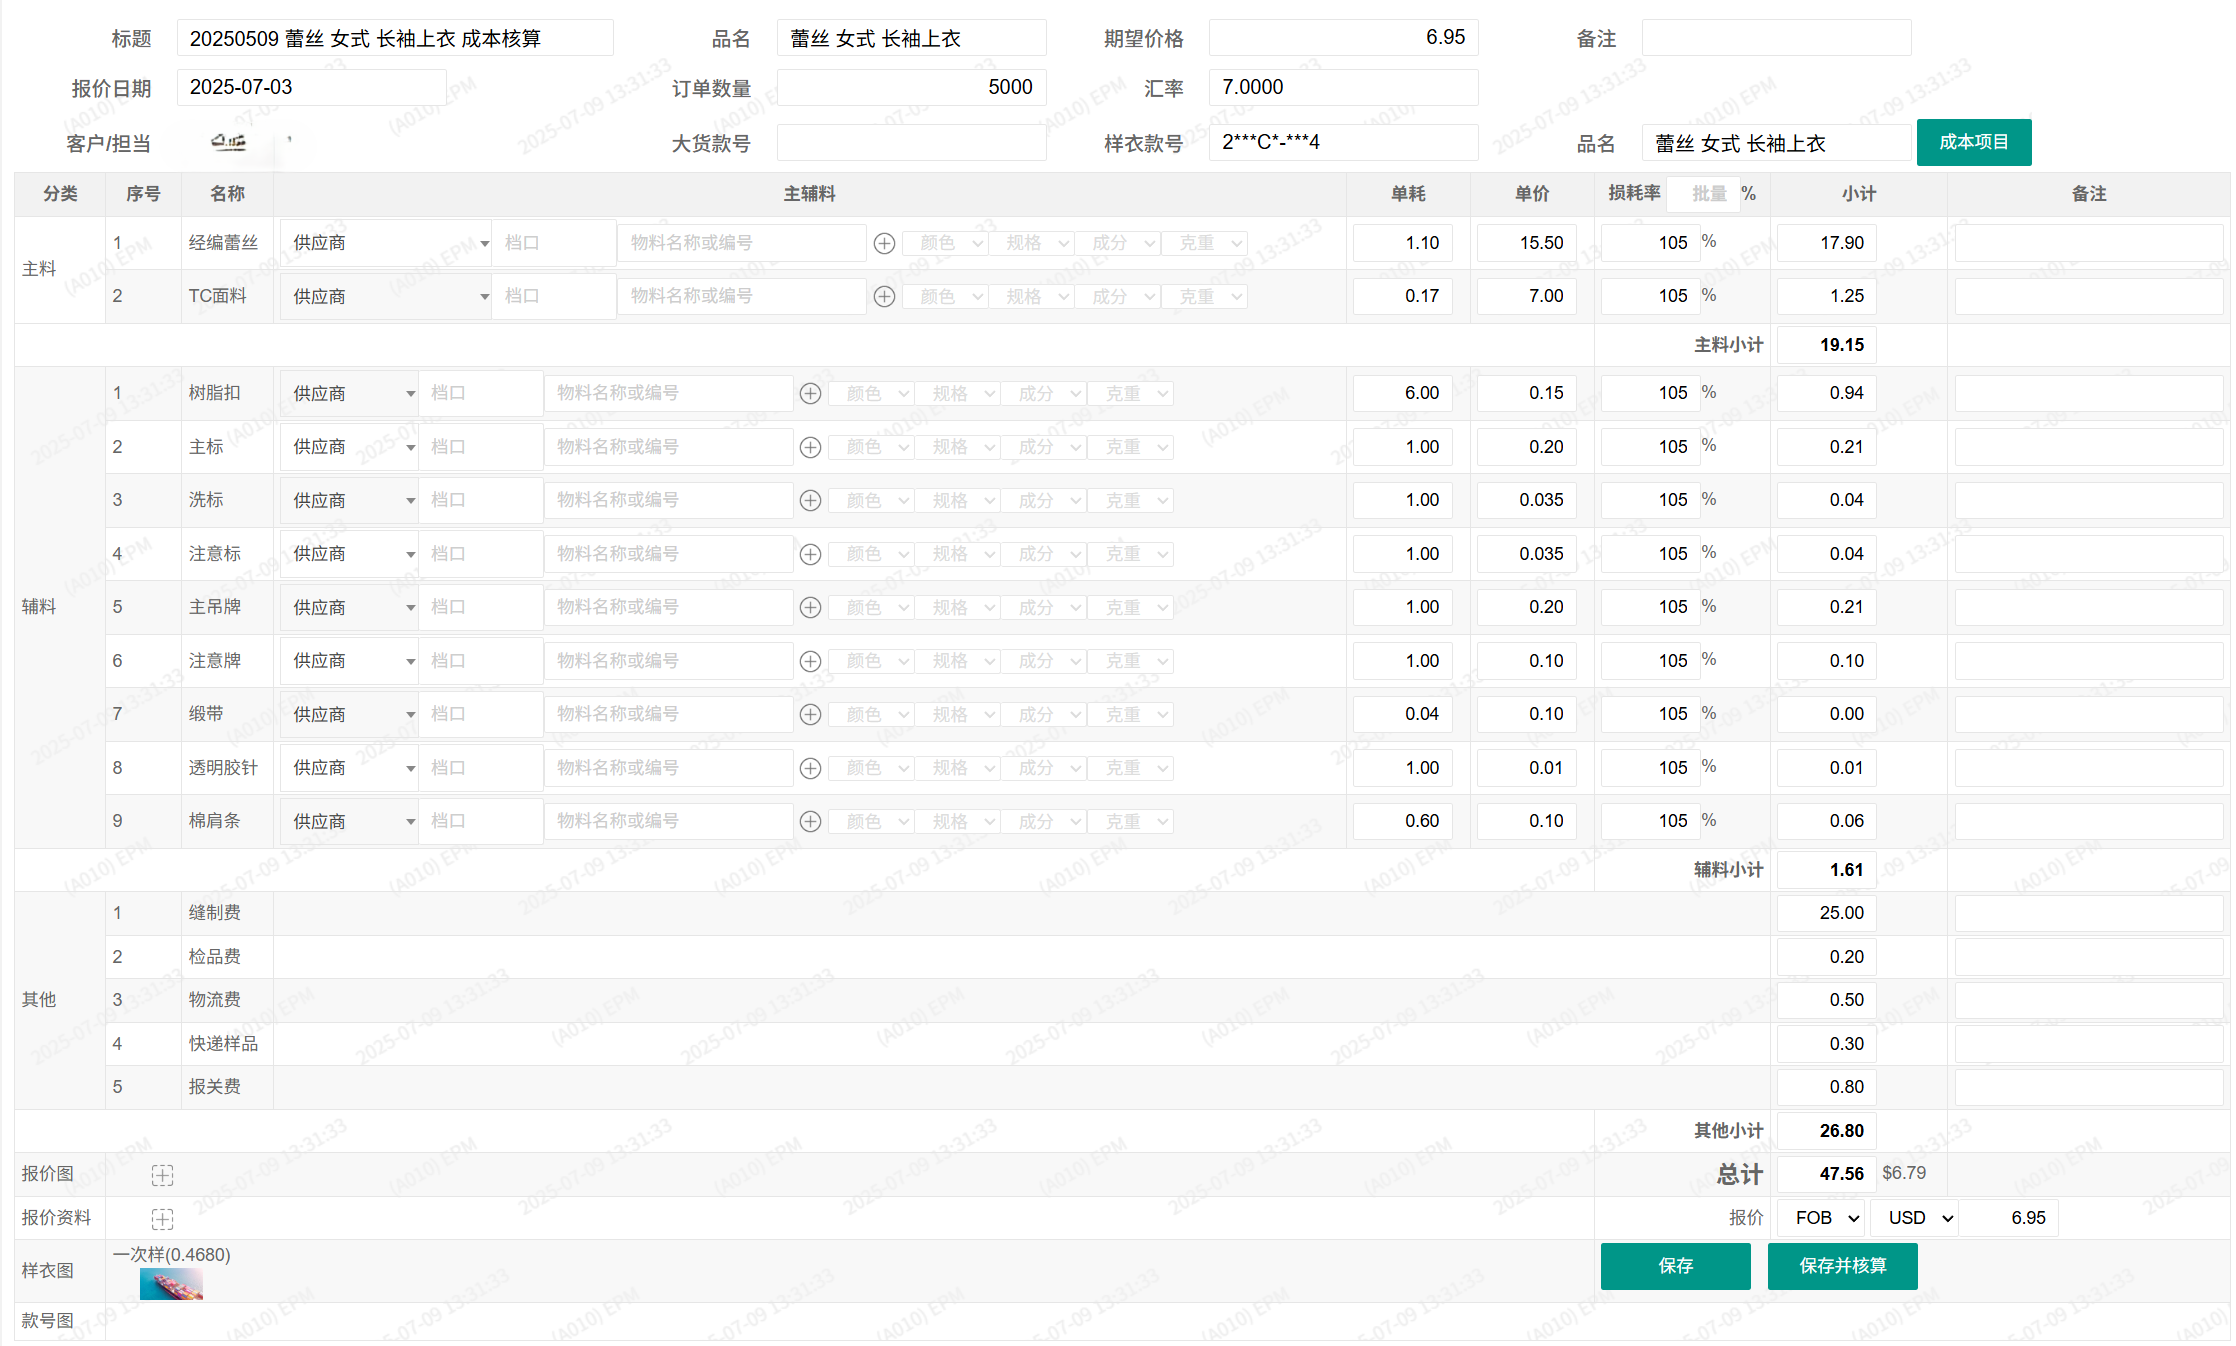This screenshot has width=2236, height=1346.
Task: Edit the 订单数量 field
Action: point(911,87)
